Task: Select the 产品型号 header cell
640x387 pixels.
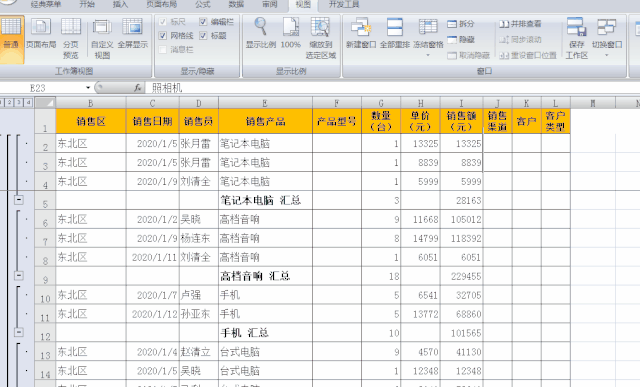Action: [337, 121]
